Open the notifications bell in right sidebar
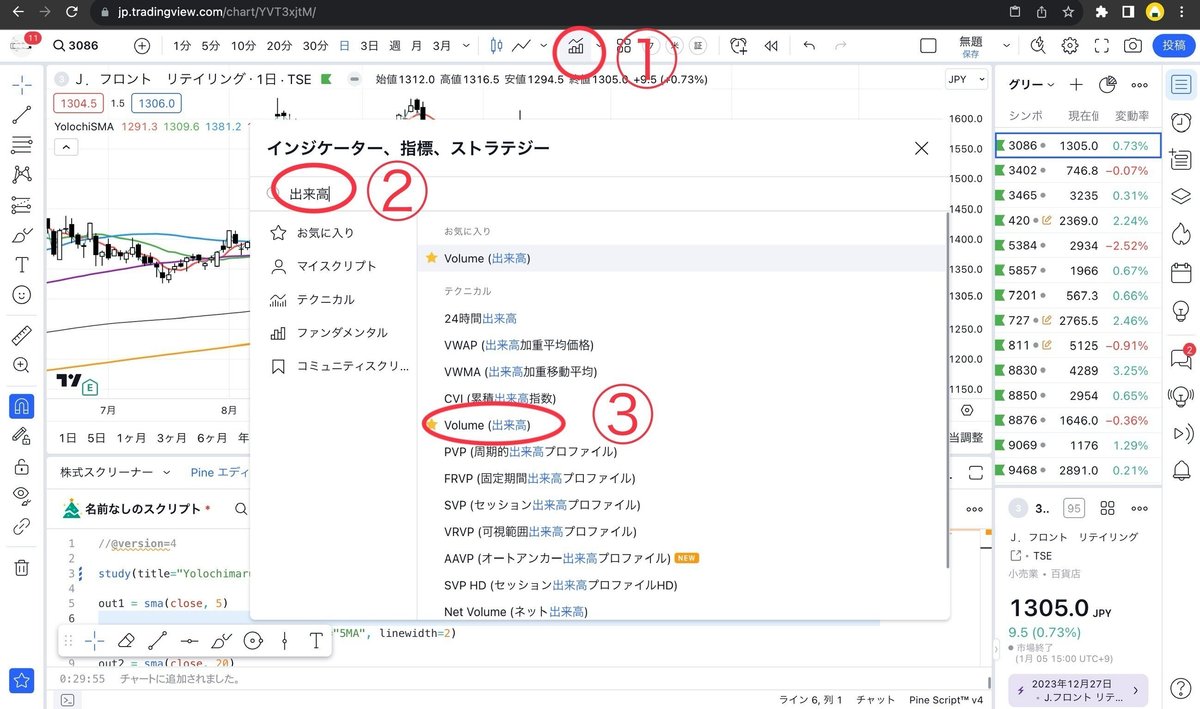This screenshot has width=1200, height=709. pyautogui.click(x=1181, y=470)
